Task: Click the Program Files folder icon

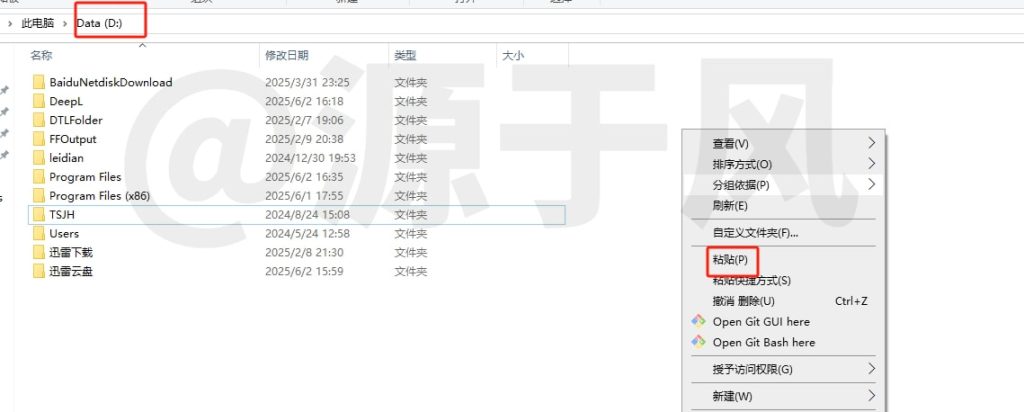Action: pyautogui.click(x=39, y=177)
